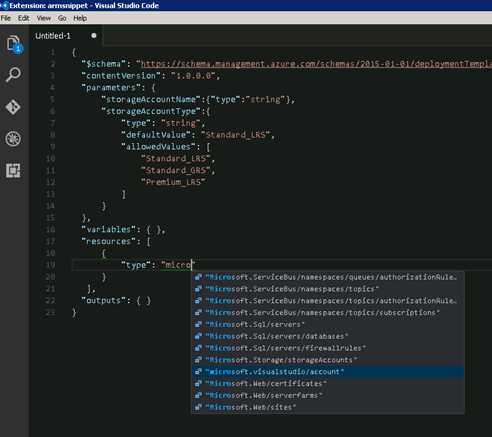Open the View menu
Image resolution: width=492 pixels, height=437 pixels.
44,18
